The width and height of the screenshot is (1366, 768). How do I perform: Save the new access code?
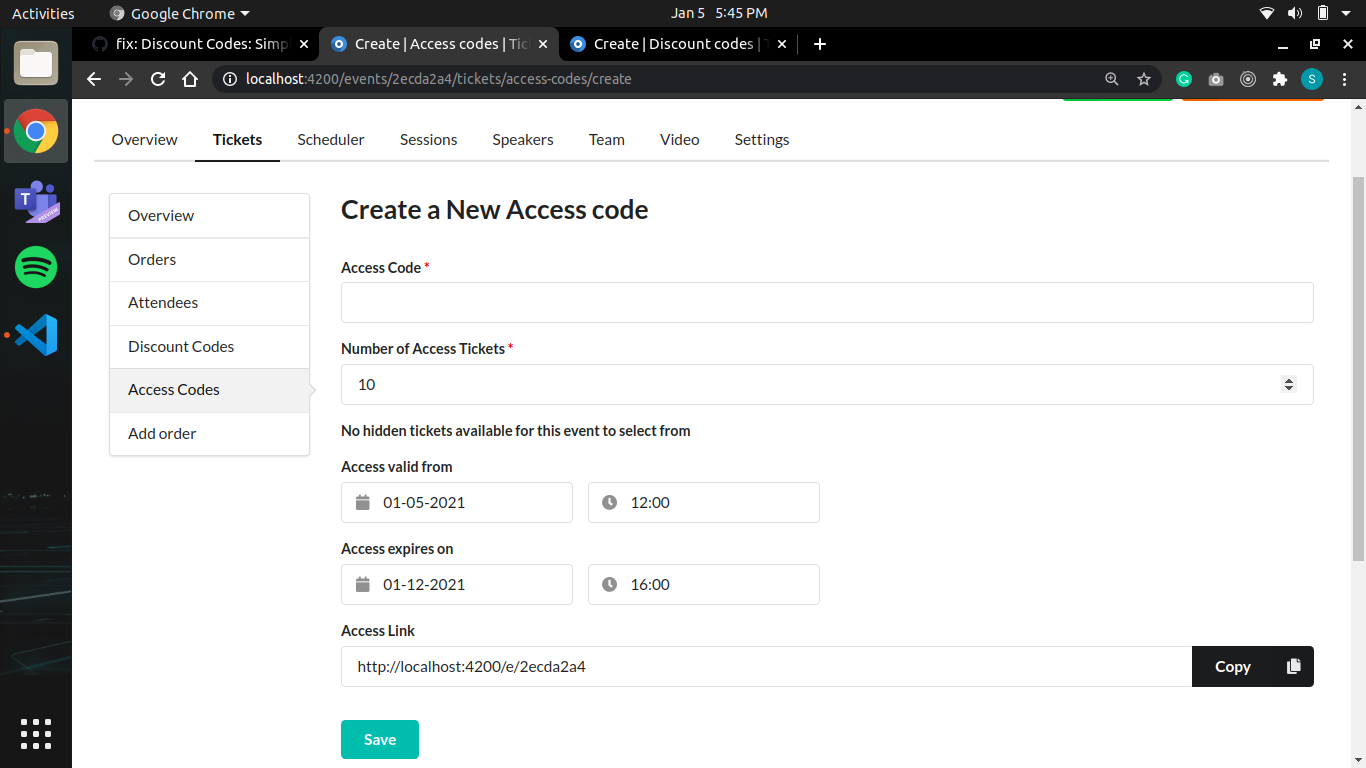[x=379, y=739]
